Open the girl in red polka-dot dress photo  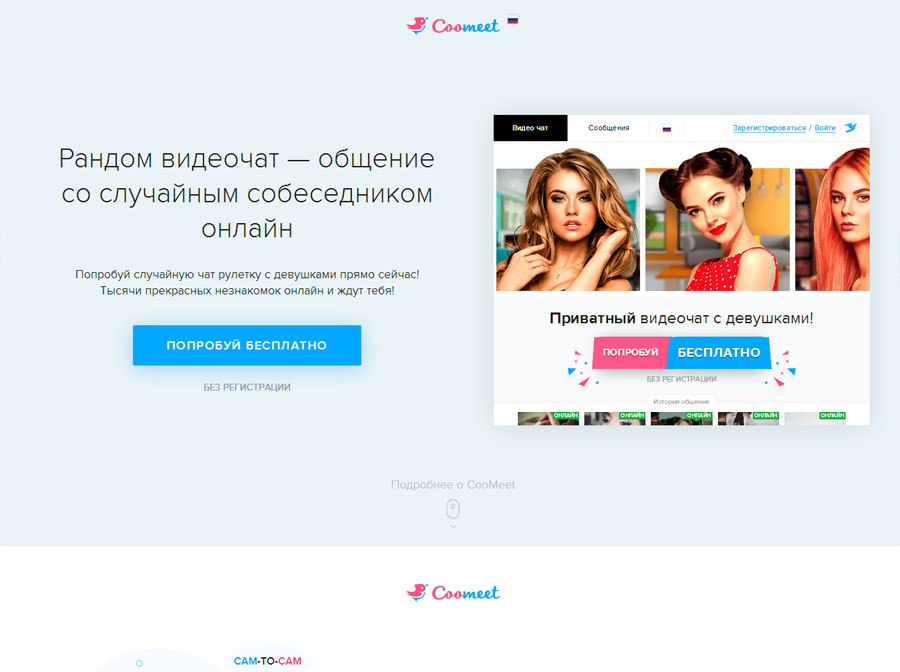coord(717,220)
